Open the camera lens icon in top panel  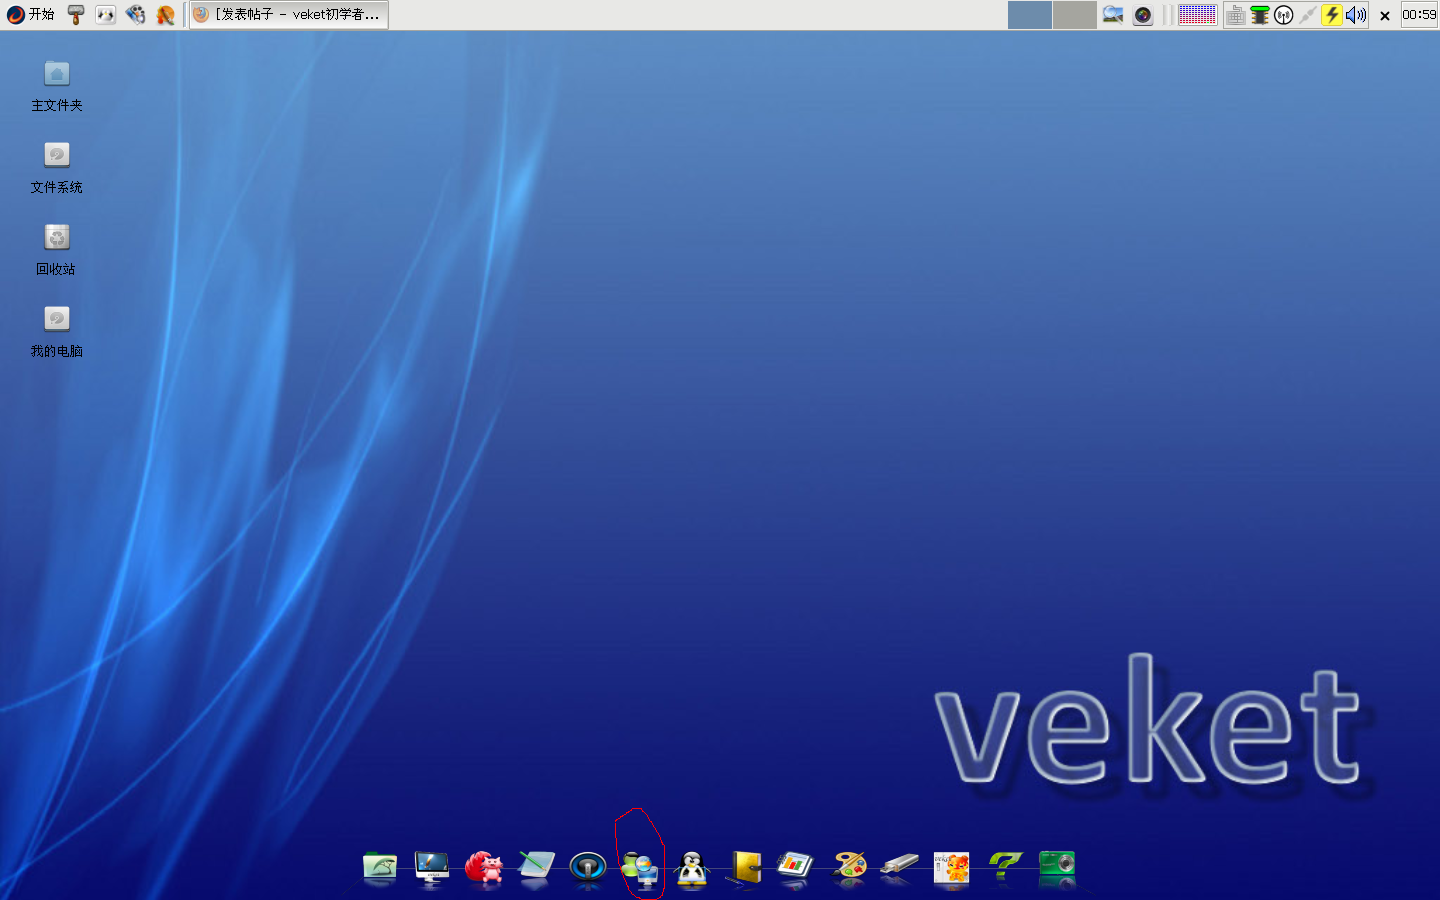[x=1143, y=14]
